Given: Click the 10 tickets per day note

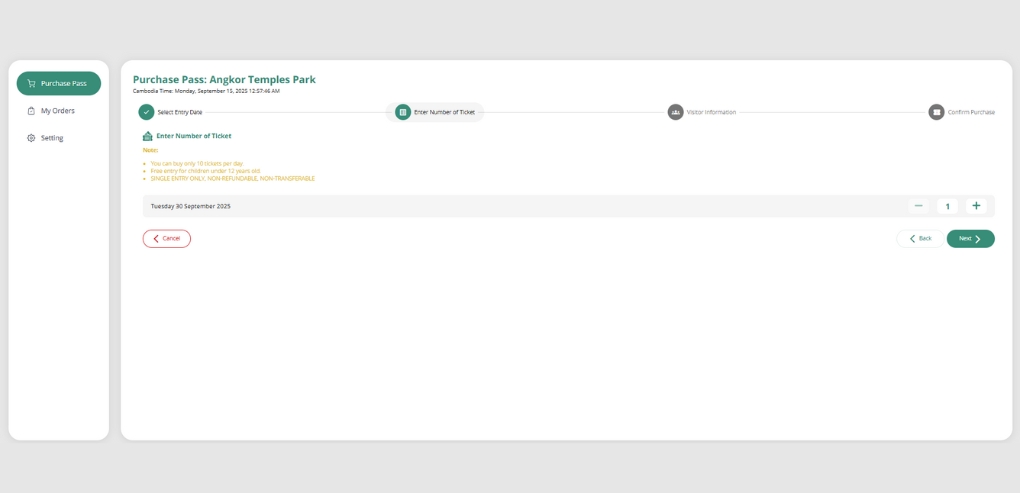Looking at the screenshot, I should coord(197,163).
